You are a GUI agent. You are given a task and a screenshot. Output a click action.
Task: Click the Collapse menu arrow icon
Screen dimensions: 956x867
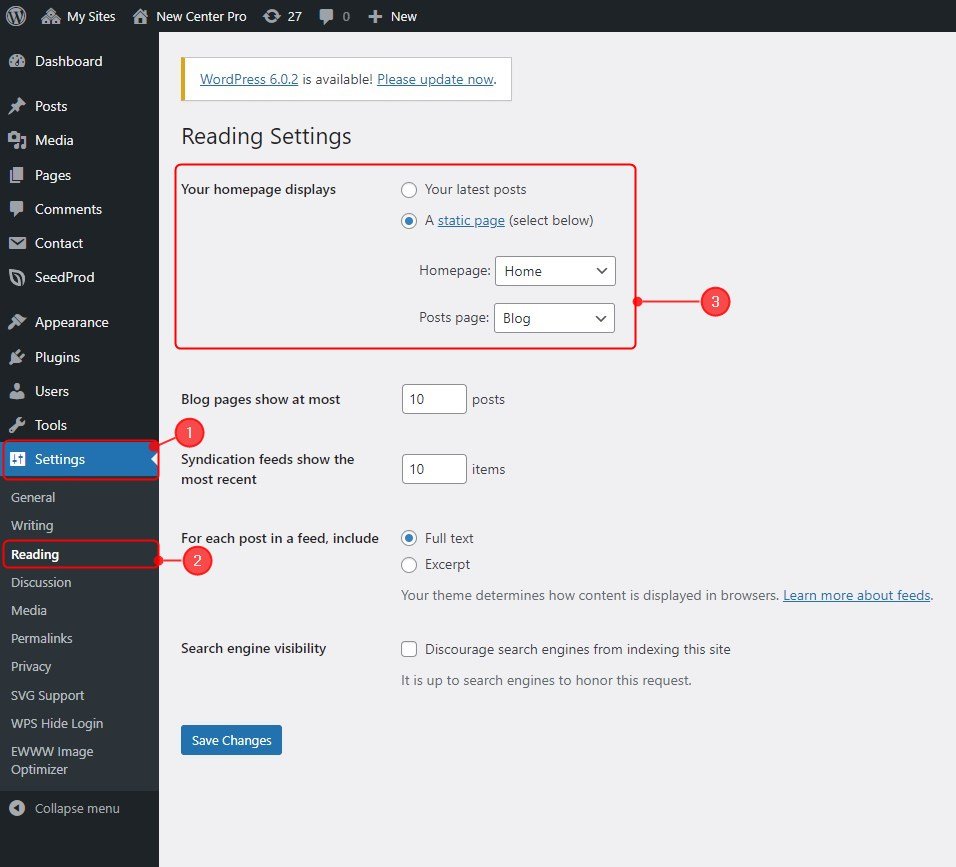pos(17,808)
